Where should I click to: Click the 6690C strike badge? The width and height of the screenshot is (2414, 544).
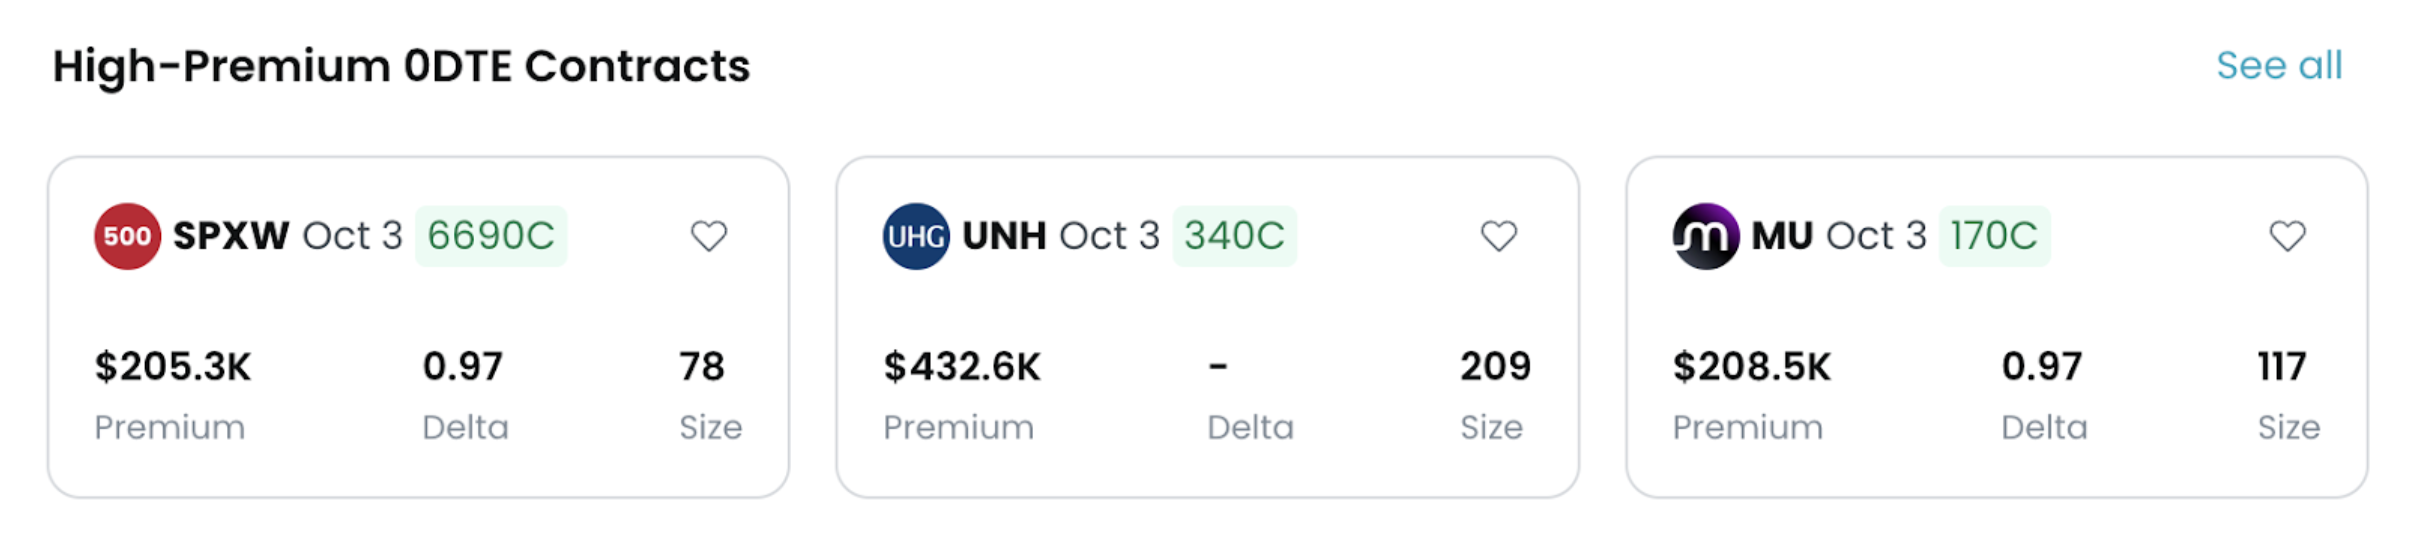[490, 236]
